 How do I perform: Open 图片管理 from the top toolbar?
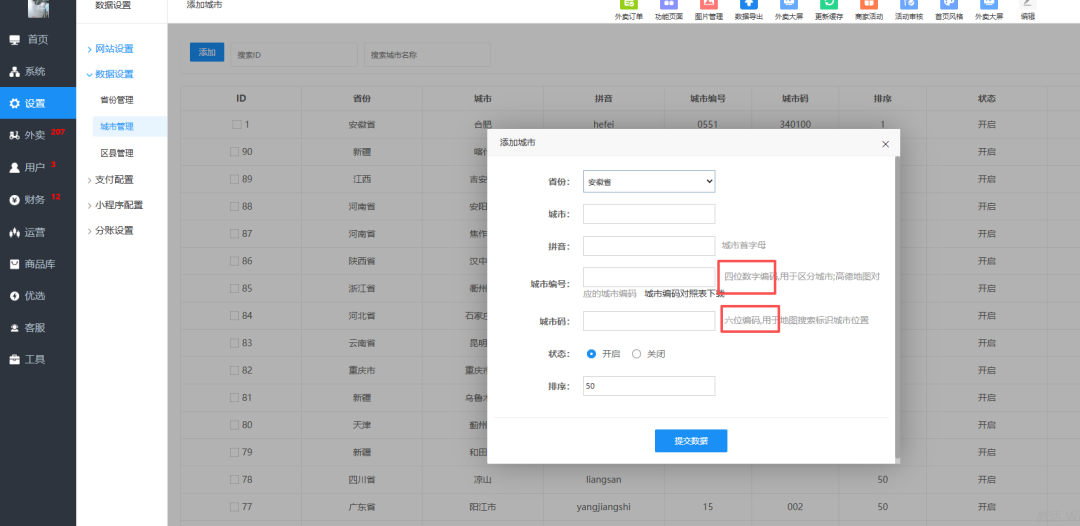pos(709,9)
